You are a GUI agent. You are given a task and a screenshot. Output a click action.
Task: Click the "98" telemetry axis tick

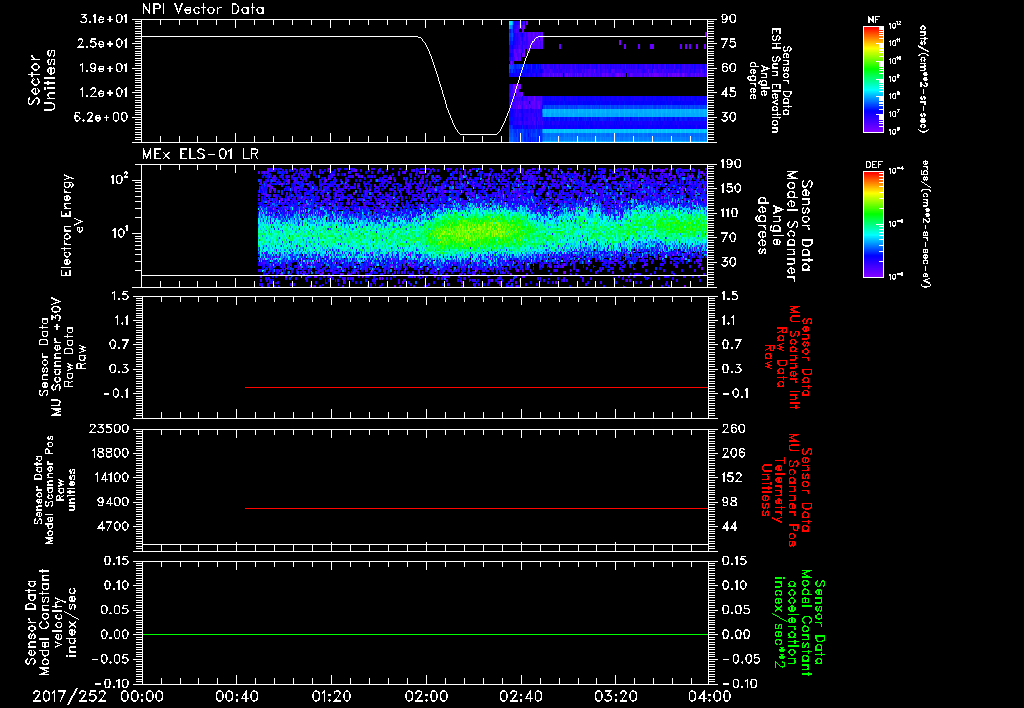(729, 502)
